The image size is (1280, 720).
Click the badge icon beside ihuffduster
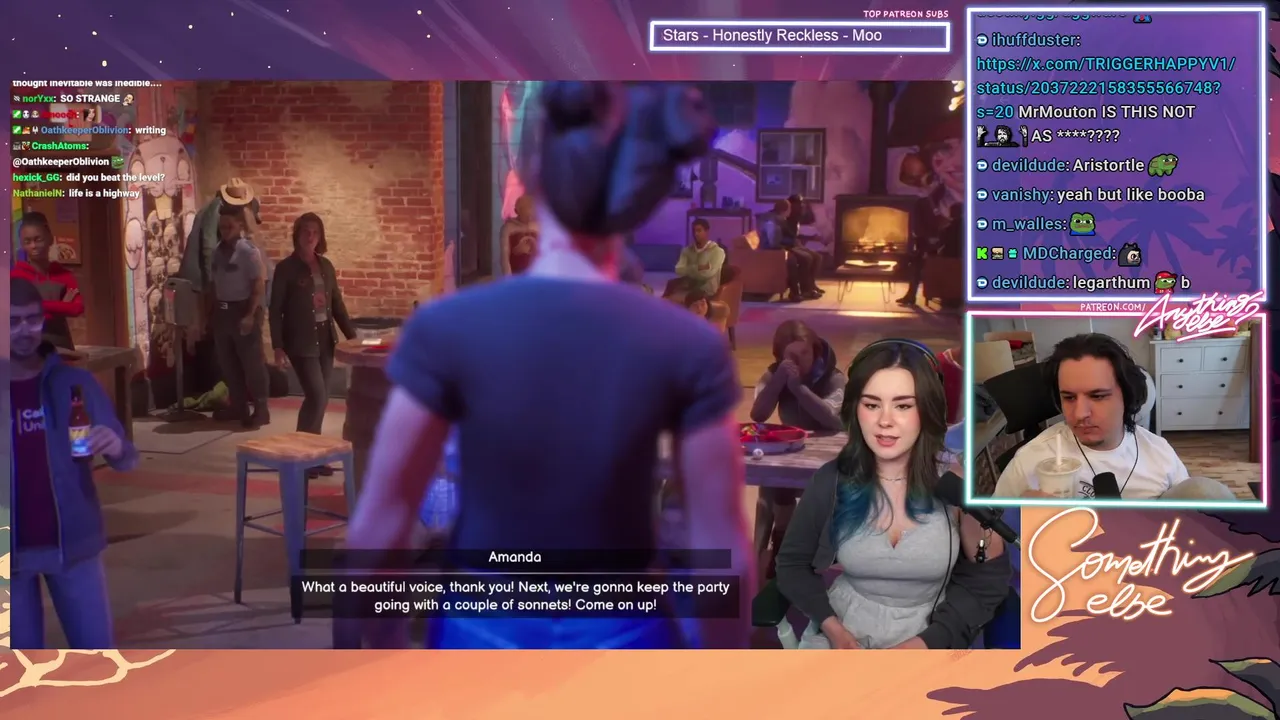tap(982, 40)
